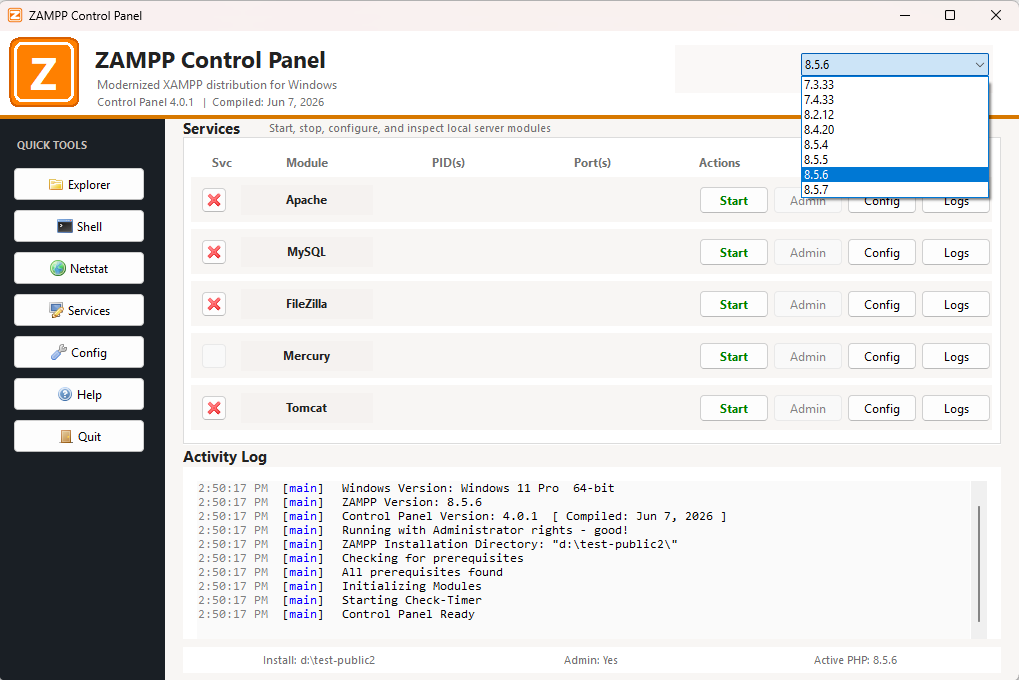
Task: Open the Services quick tool
Action: (79, 311)
